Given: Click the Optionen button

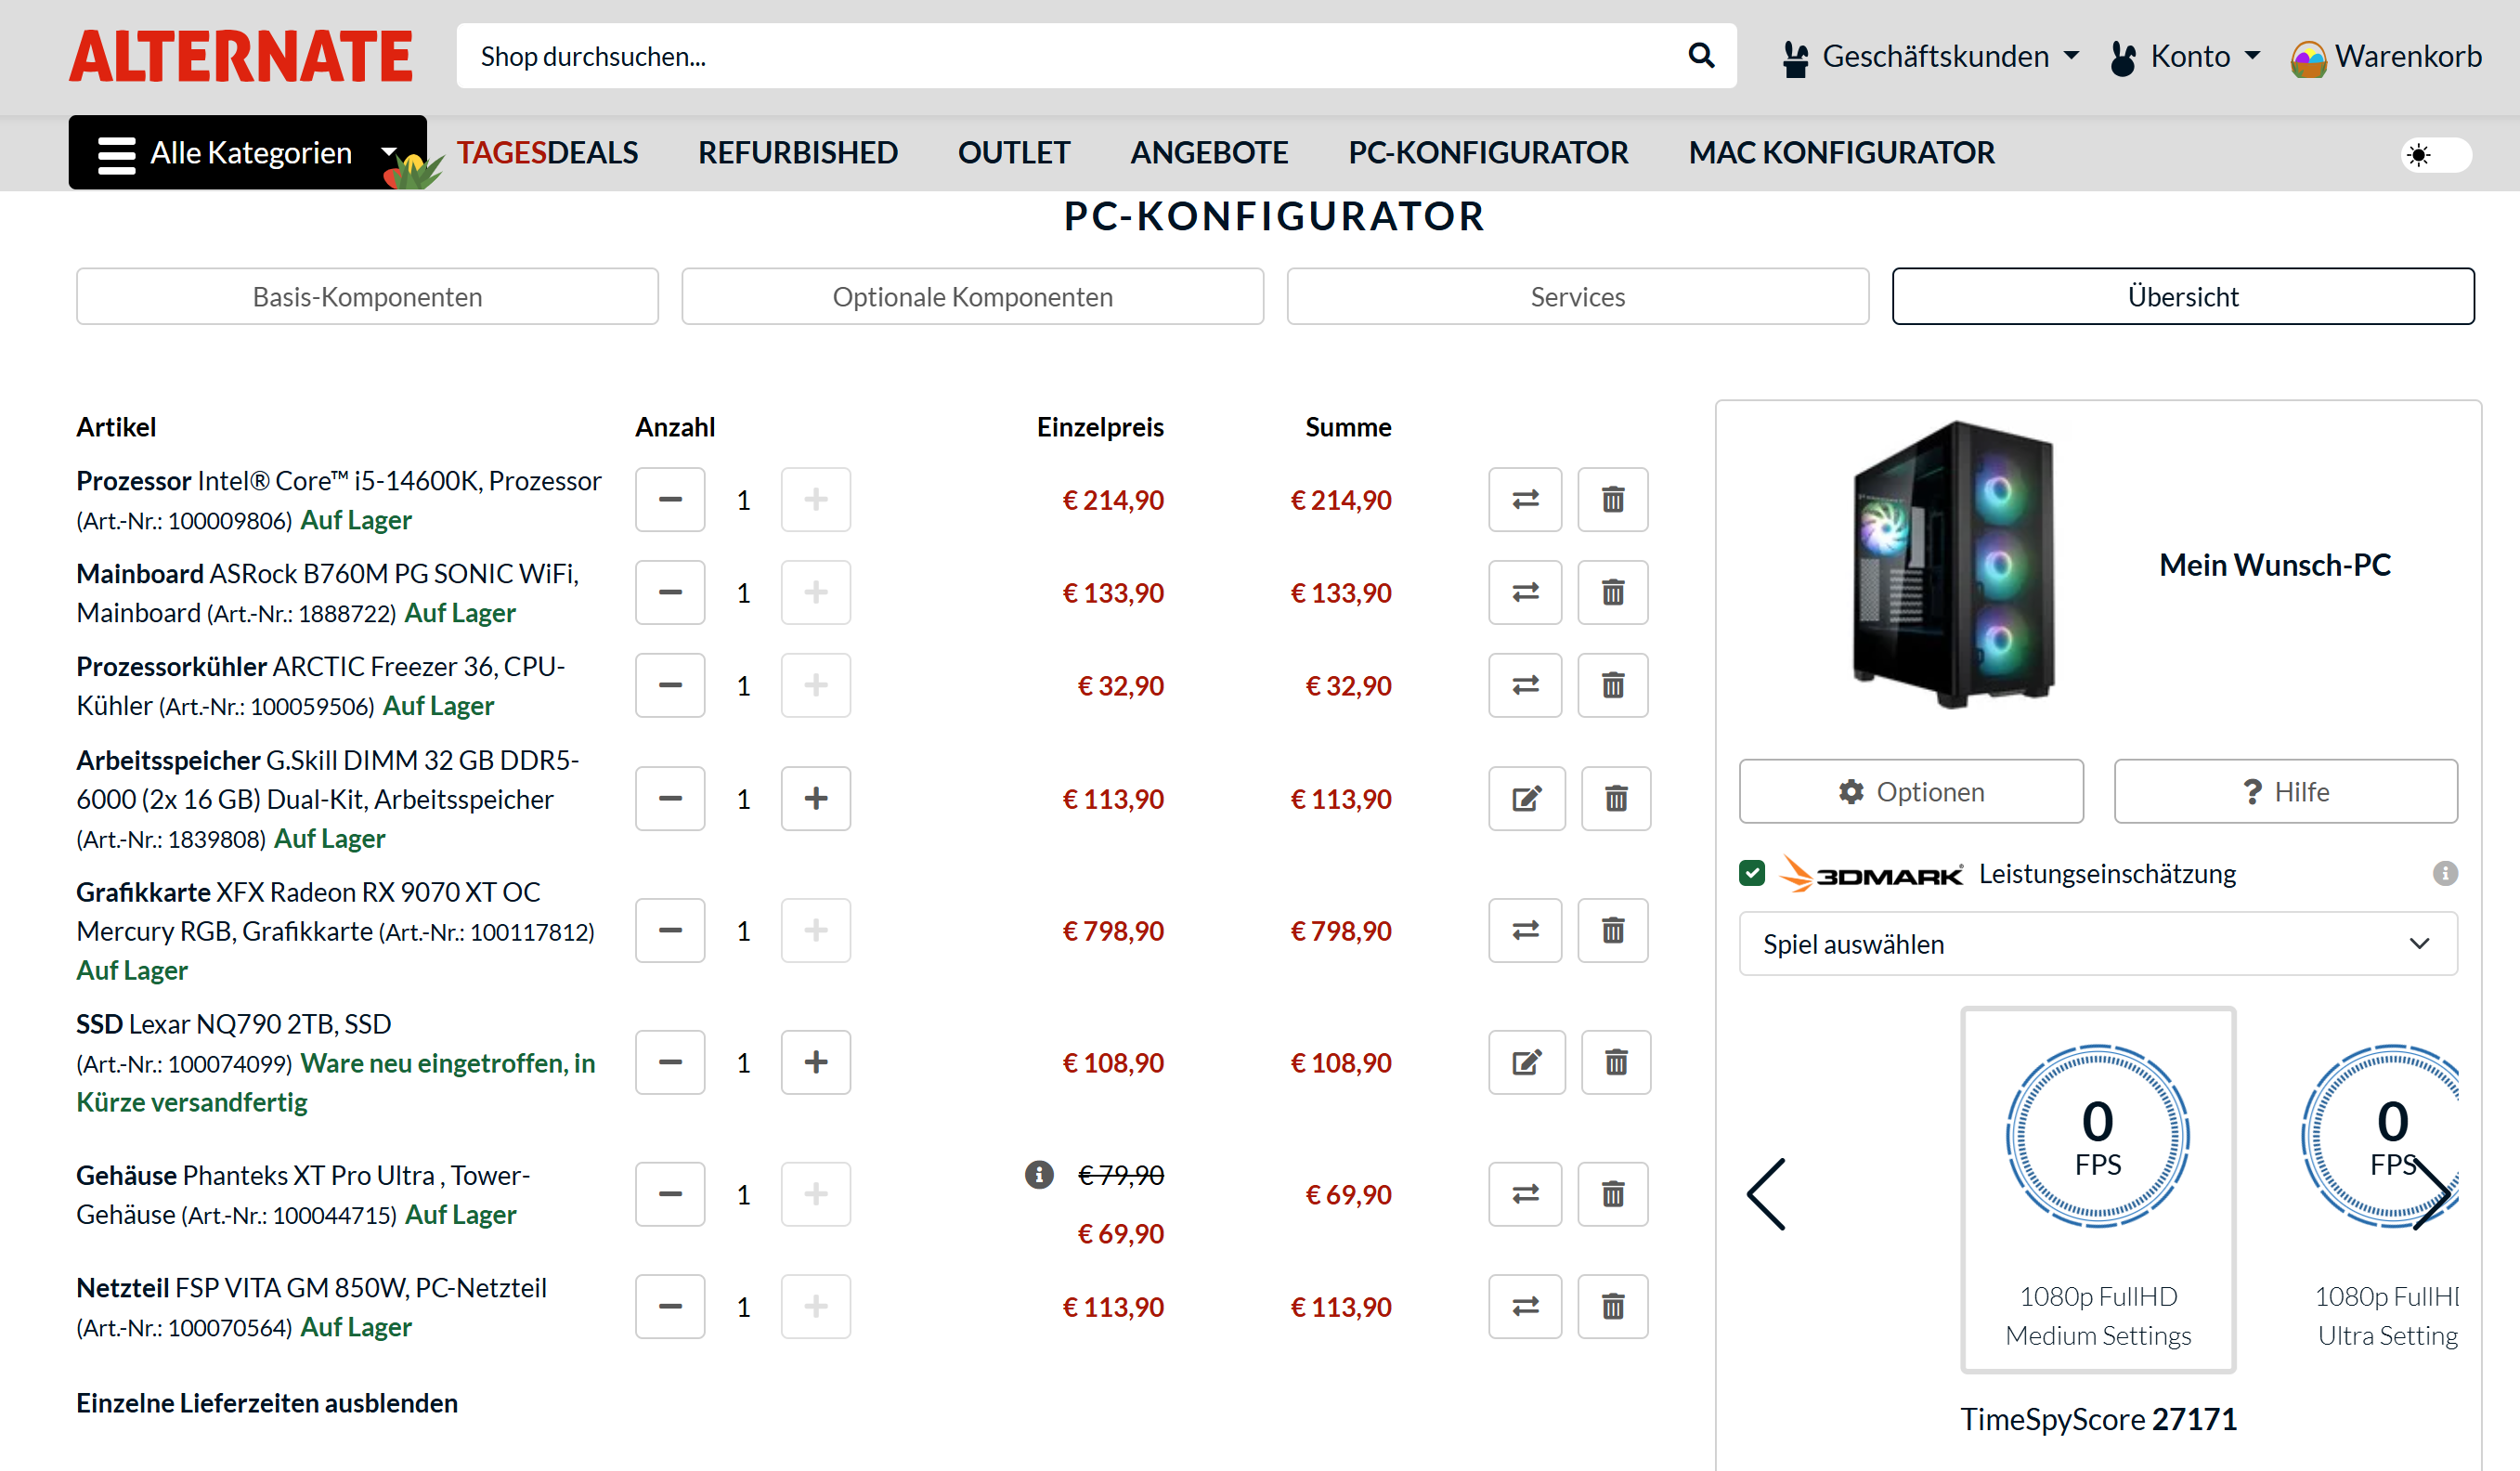Looking at the screenshot, I should pos(1910,792).
